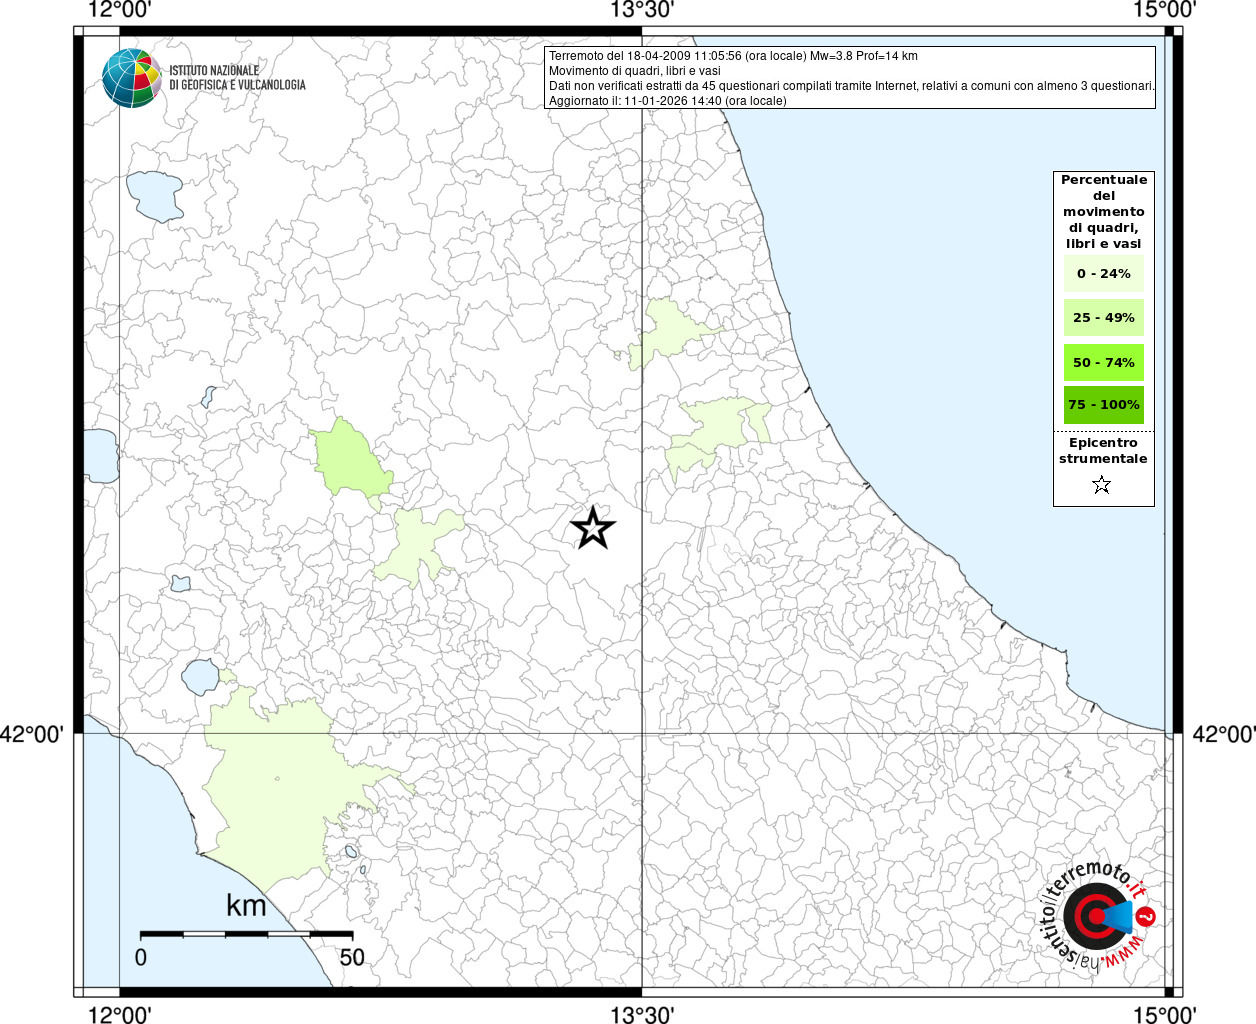Viewport: 1256px width, 1024px height.
Task: Click the bottom 15°00' longitude label
Action: pos(1165,1014)
